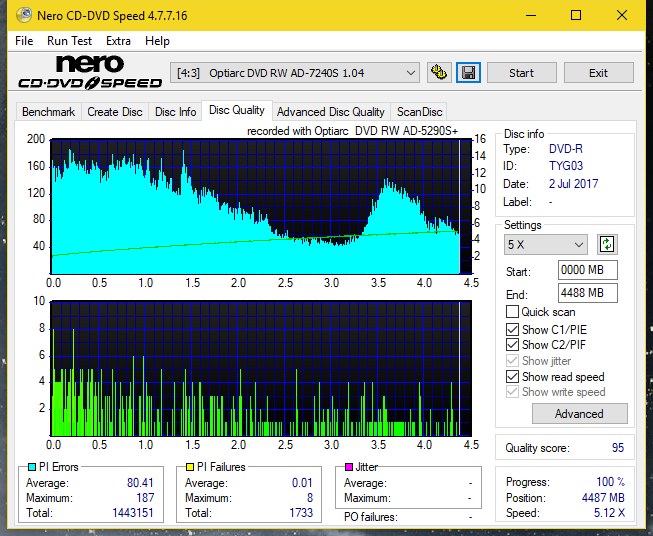Open the 5 X speed dropdown
This screenshot has height=536, width=653.
click(545, 244)
